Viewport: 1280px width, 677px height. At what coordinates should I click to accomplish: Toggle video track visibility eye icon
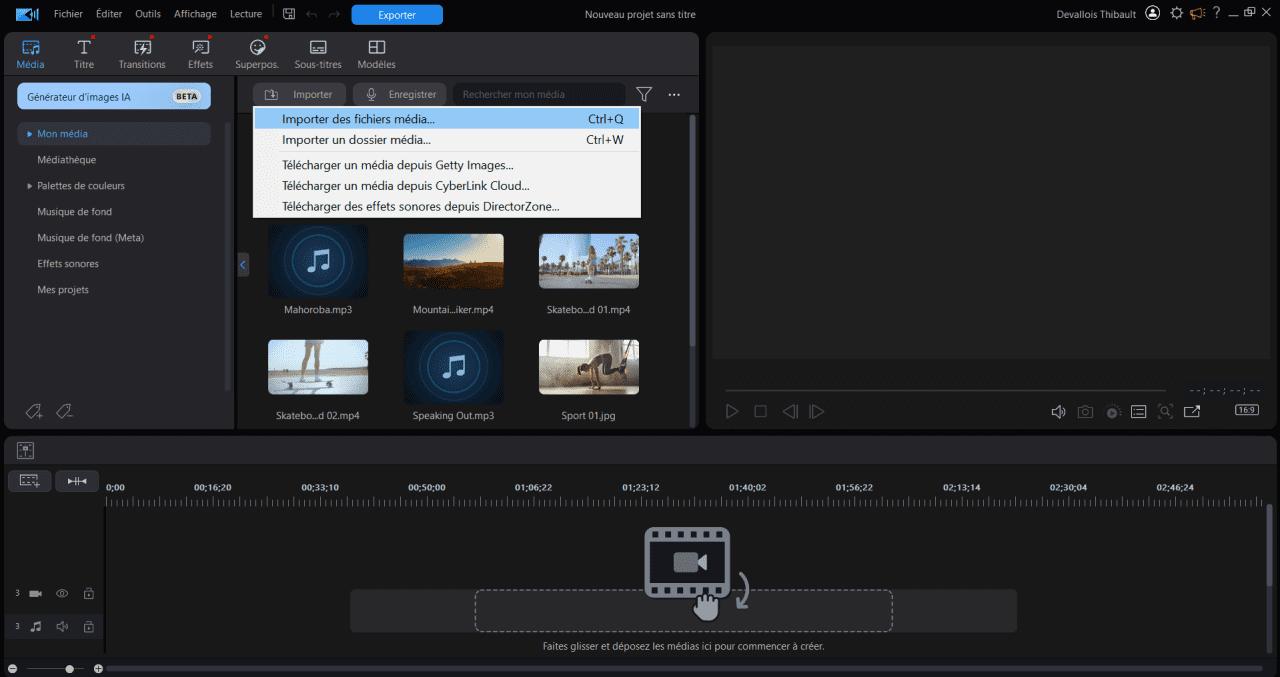point(62,594)
